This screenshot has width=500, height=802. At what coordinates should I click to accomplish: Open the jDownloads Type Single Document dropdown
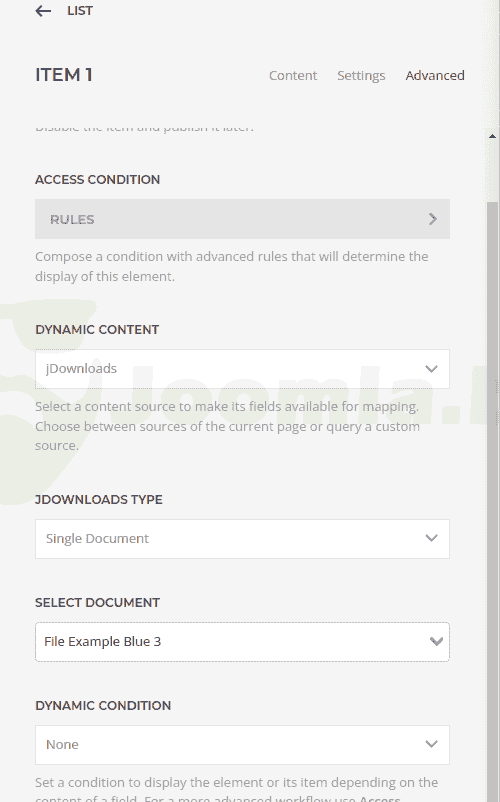(242, 539)
